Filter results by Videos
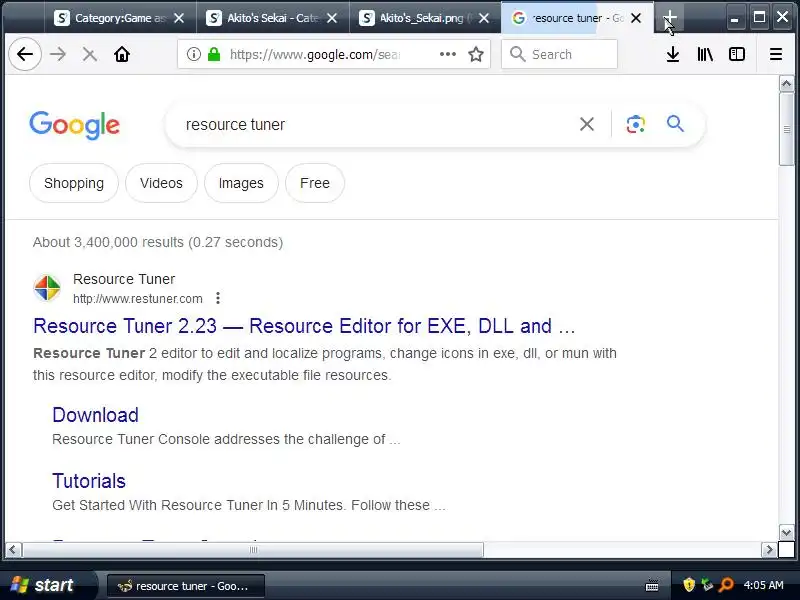This screenshot has height=600, width=800. 161,183
